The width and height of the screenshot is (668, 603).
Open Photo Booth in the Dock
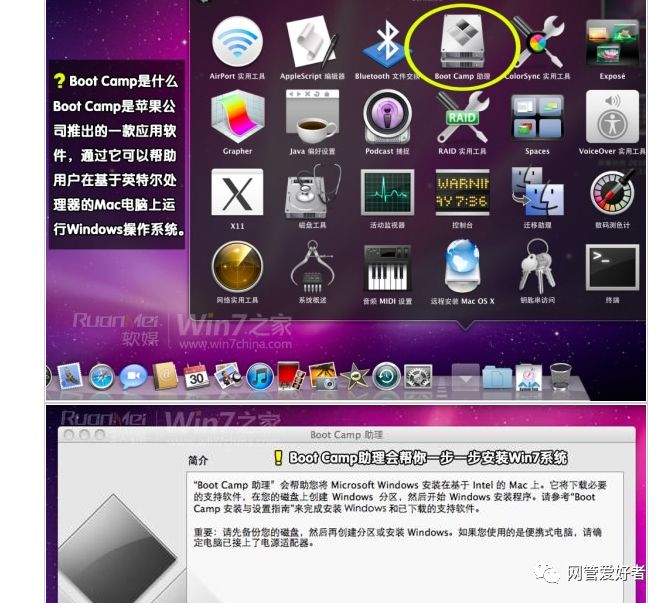[x=291, y=376]
